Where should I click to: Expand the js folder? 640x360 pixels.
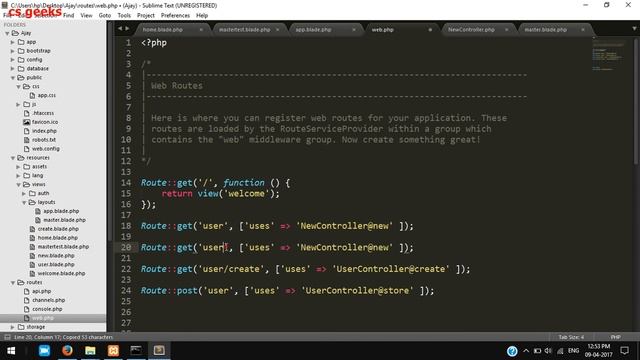(18, 104)
